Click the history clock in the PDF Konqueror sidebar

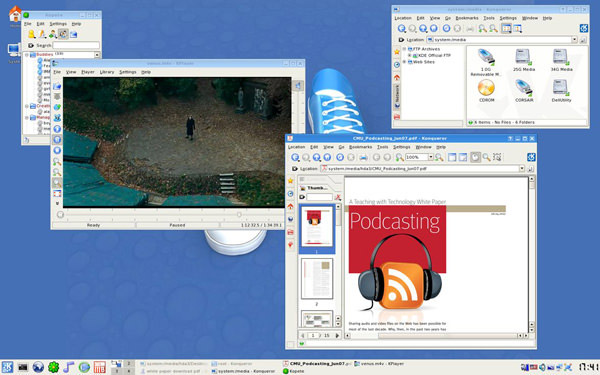tap(290, 194)
